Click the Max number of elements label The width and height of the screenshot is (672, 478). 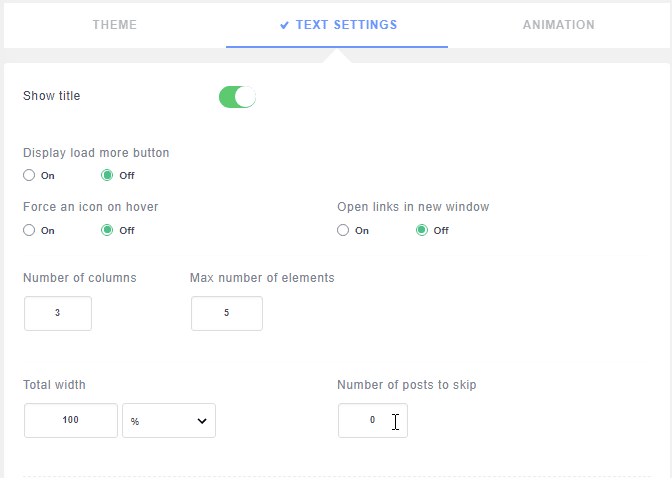point(262,278)
